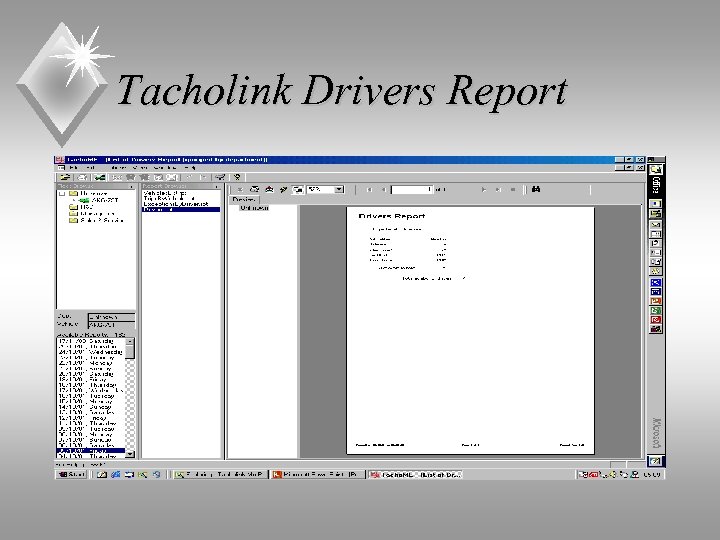This screenshot has height=540, width=720.
Task: Click the printer icon in the main toolbar
Action: (83, 177)
